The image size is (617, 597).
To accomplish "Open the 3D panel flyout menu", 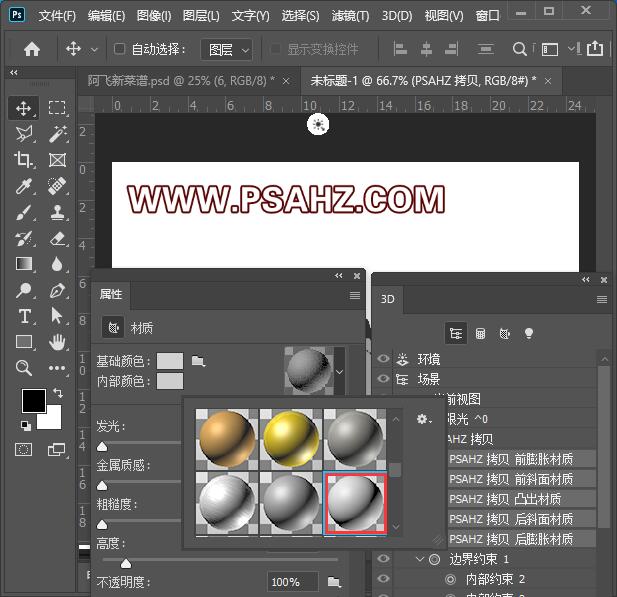I will tap(602, 300).
